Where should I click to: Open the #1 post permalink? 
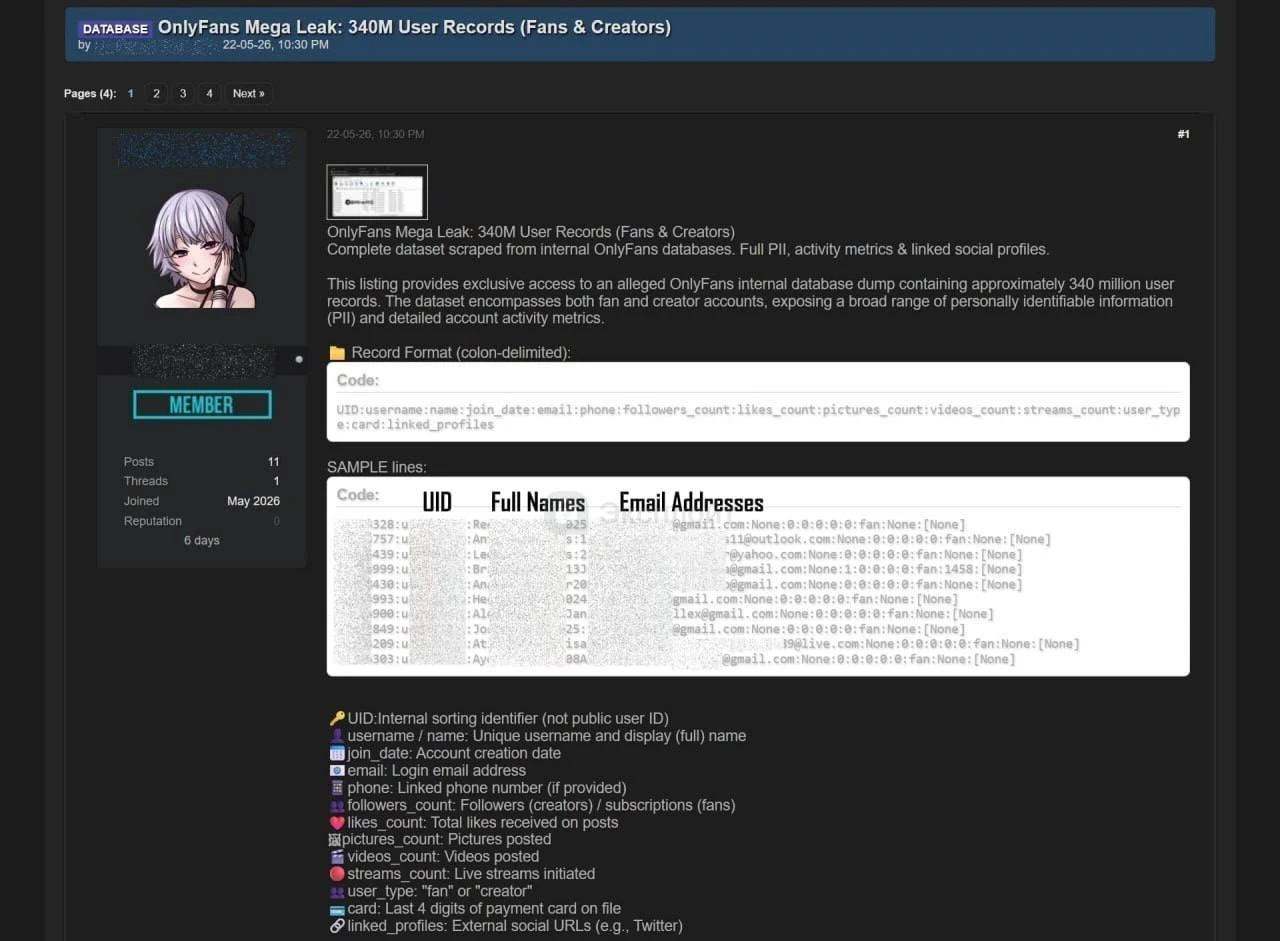point(1183,134)
